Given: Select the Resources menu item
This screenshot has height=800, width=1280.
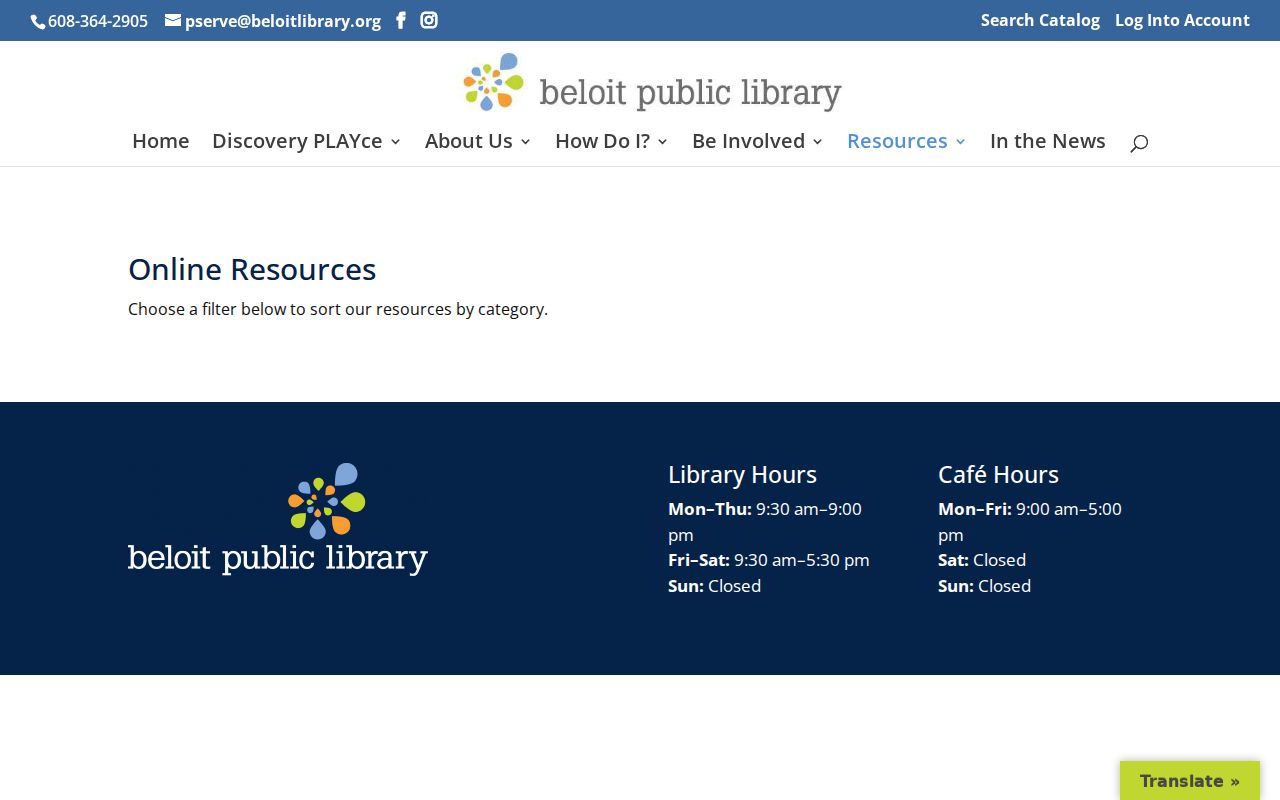Looking at the screenshot, I should point(897,141).
